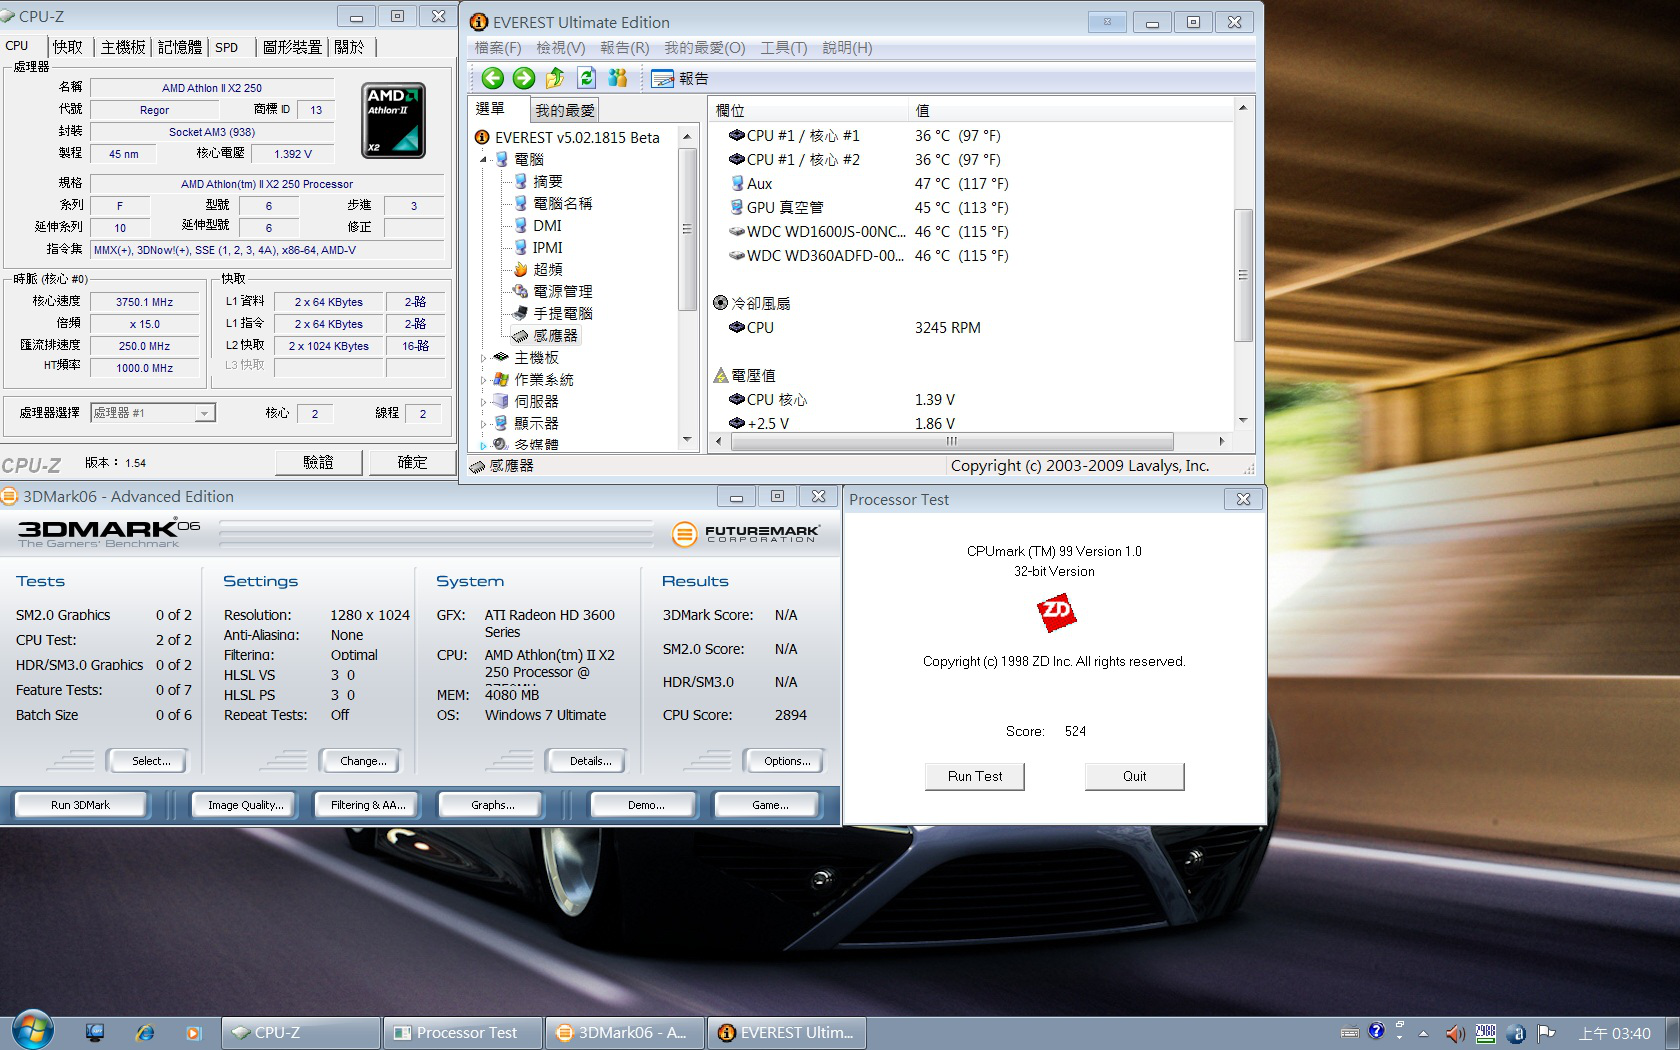Image resolution: width=1680 pixels, height=1050 pixels.
Task: Click the green Forward arrow in EVEREST toolbar
Action: pos(523,78)
